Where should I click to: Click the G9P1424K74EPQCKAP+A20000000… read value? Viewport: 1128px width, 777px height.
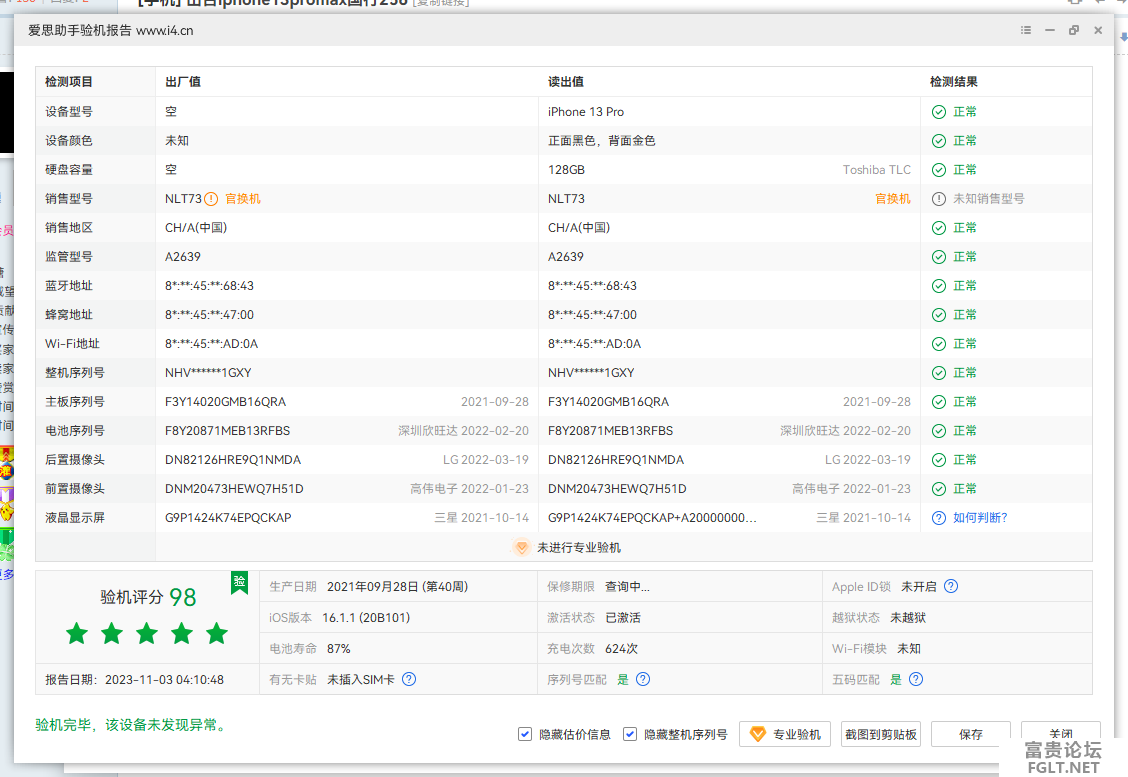tap(652, 518)
